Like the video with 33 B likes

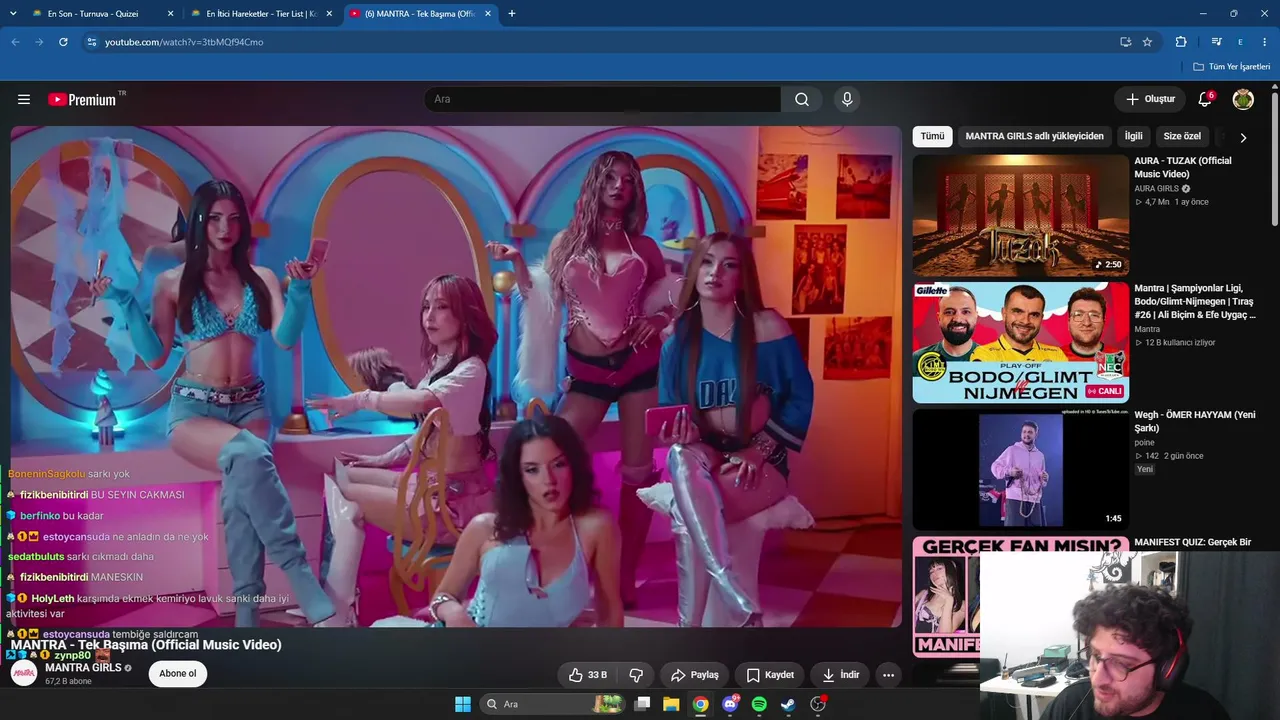(x=587, y=675)
